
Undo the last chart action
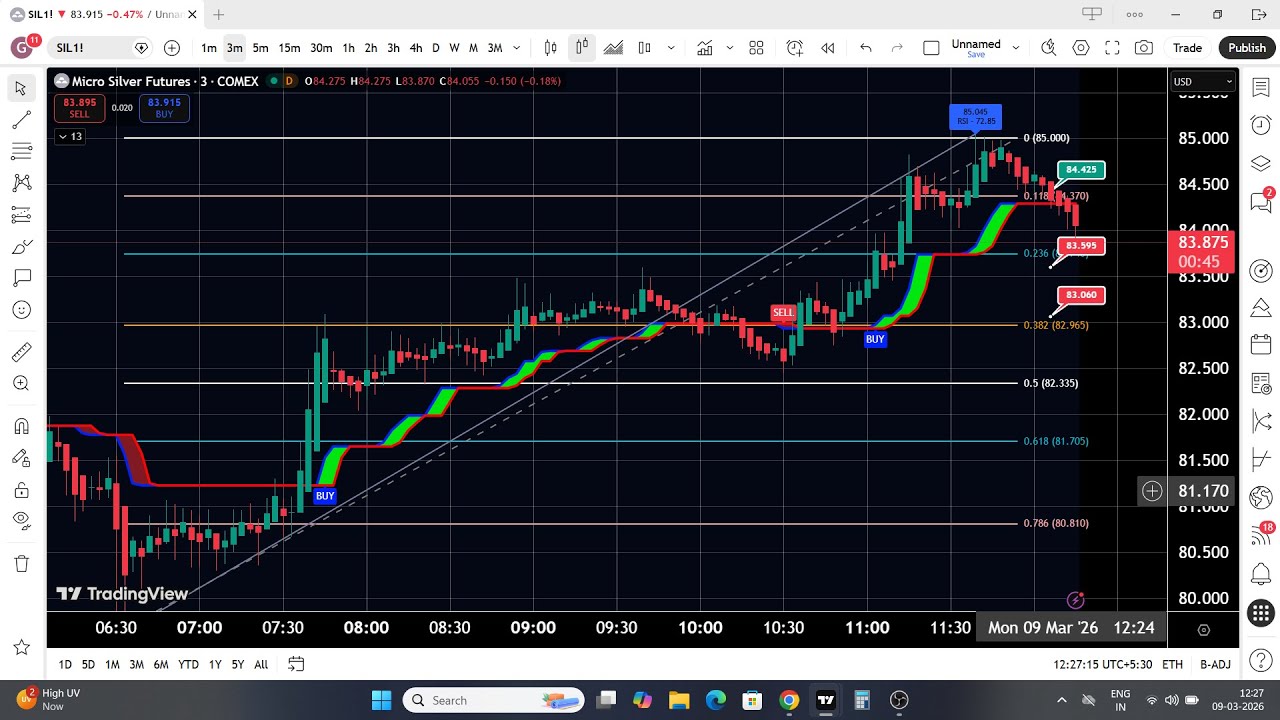click(866, 48)
